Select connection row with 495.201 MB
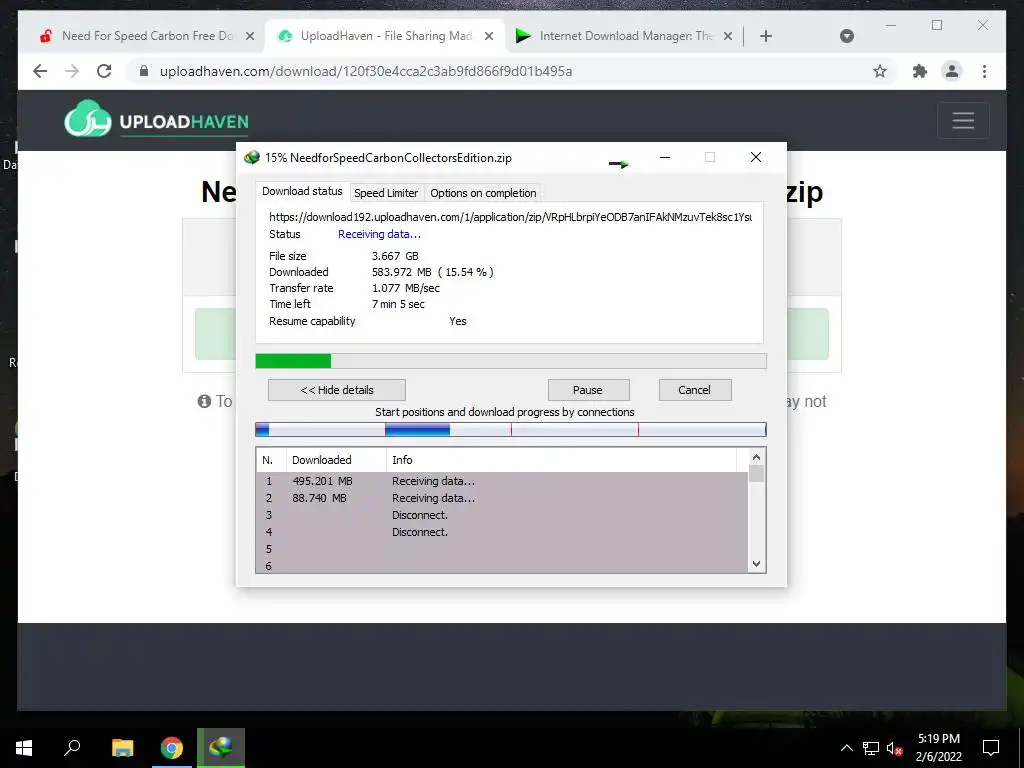 (502, 481)
